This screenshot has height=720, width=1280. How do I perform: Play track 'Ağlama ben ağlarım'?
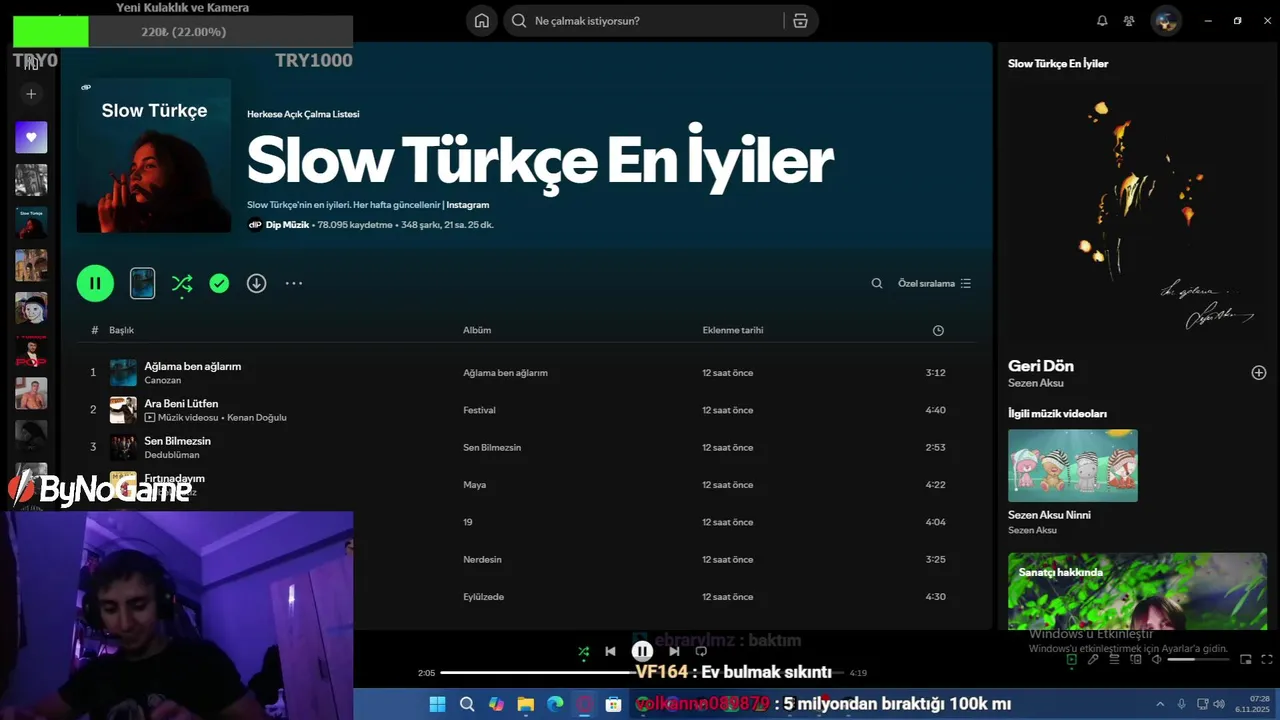pyautogui.click(x=193, y=366)
